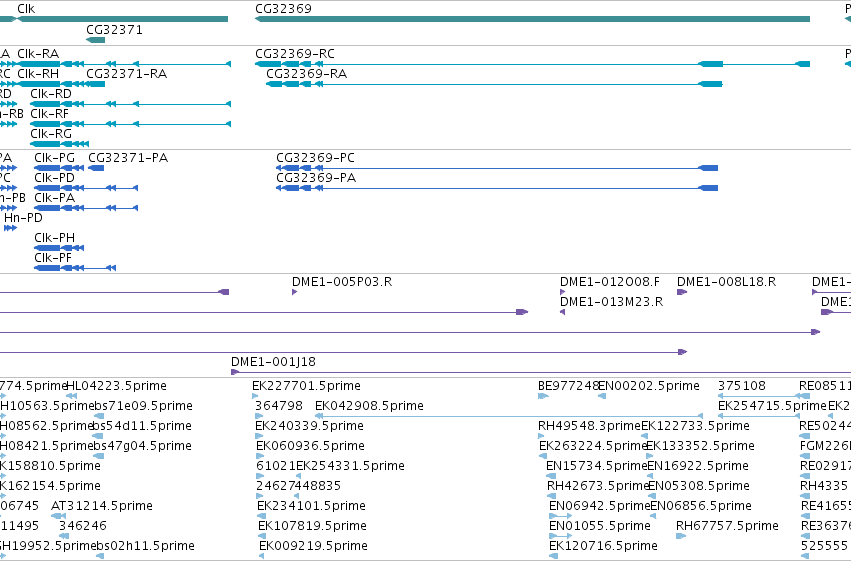Select transcript Clk-RF
The width and height of the screenshot is (851, 561).
click(50, 114)
